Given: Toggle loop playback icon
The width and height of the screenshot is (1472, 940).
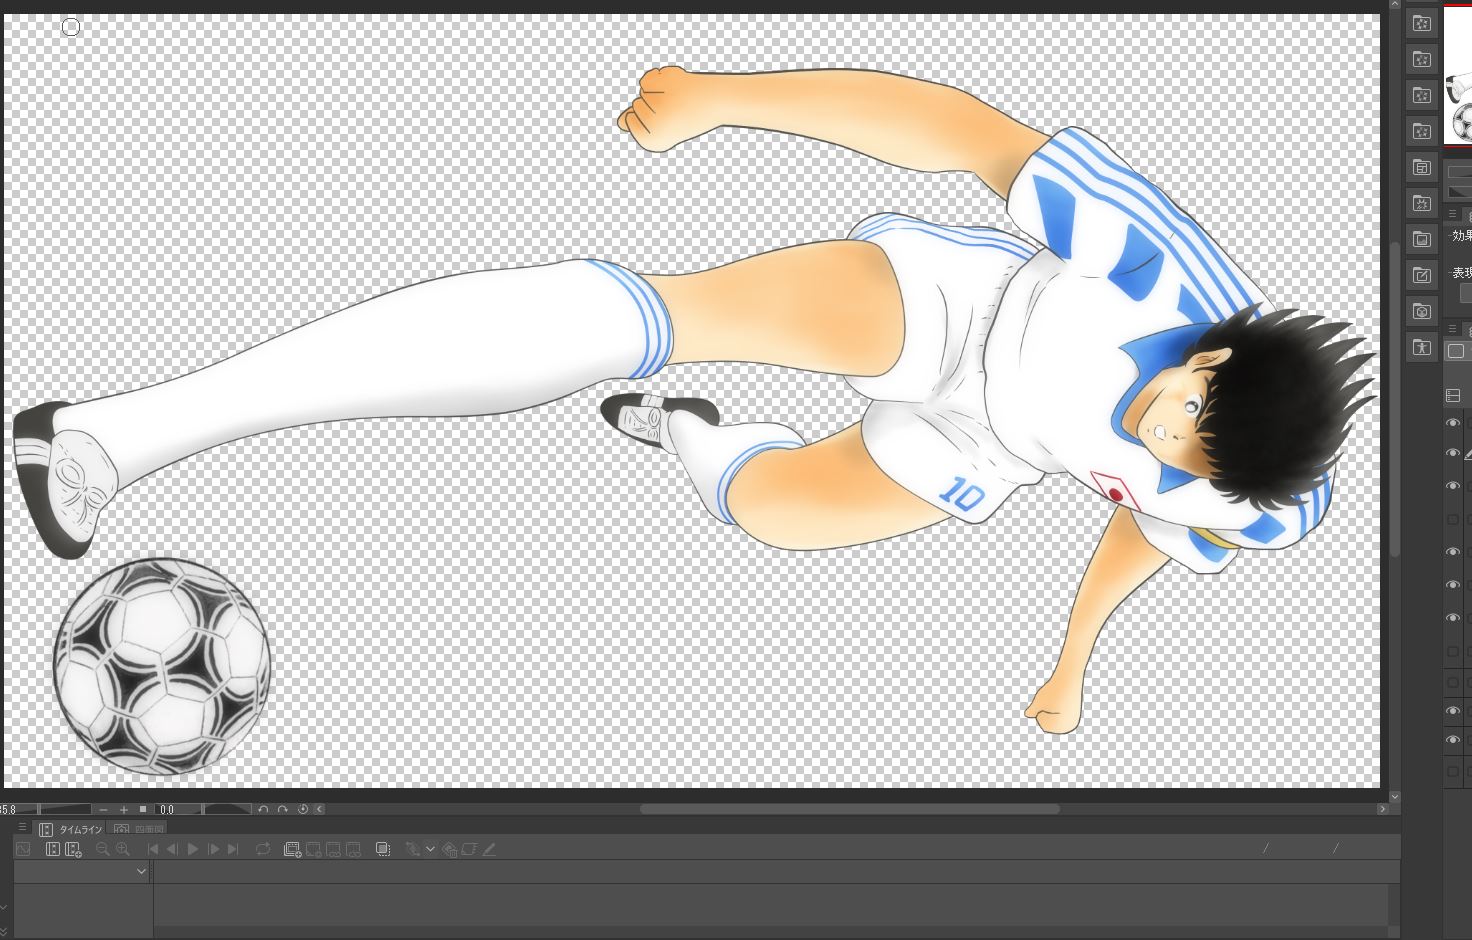Looking at the screenshot, I should (x=263, y=849).
